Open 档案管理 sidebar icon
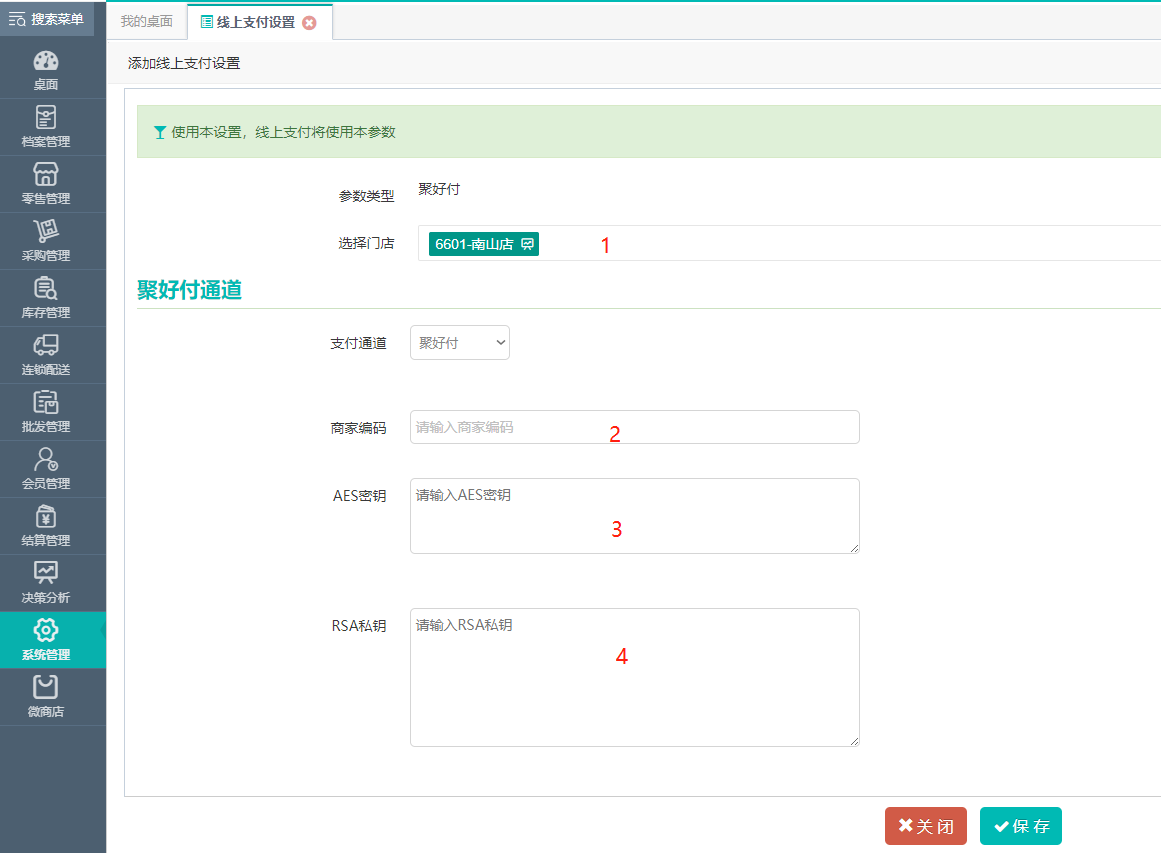 pyautogui.click(x=46, y=118)
